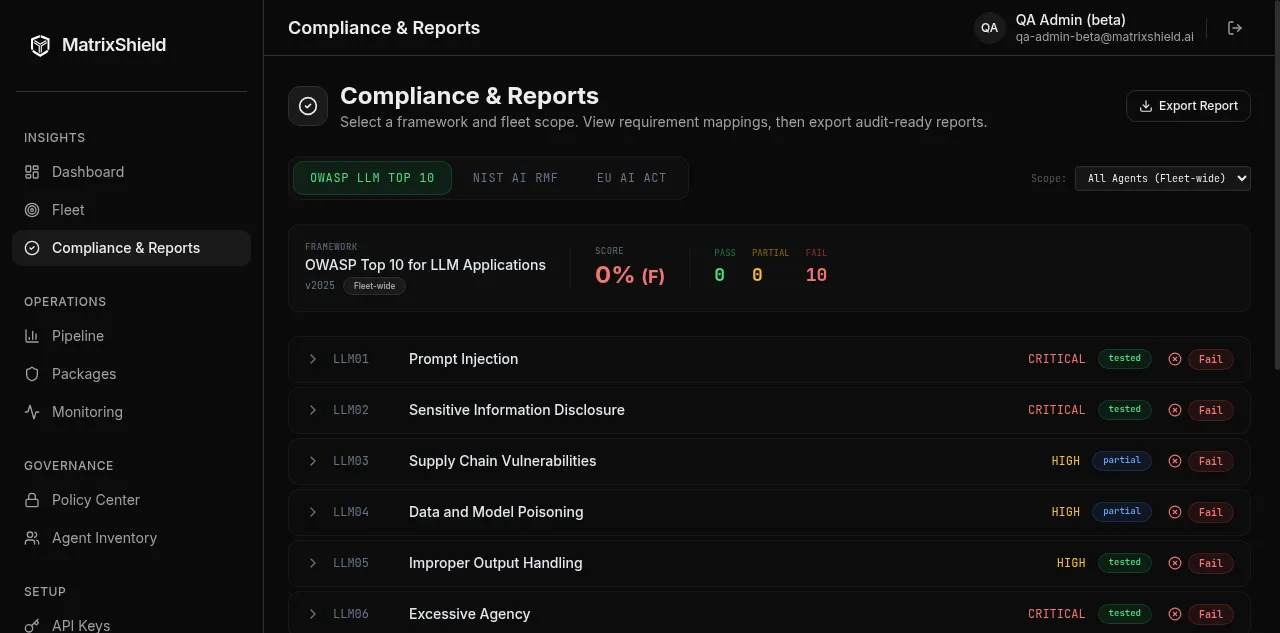Image resolution: width=1280 pixels, height=633 pixels.
Task: Click the partial badge on Supply Chain Vulnerabilities
Action: 1122,460
